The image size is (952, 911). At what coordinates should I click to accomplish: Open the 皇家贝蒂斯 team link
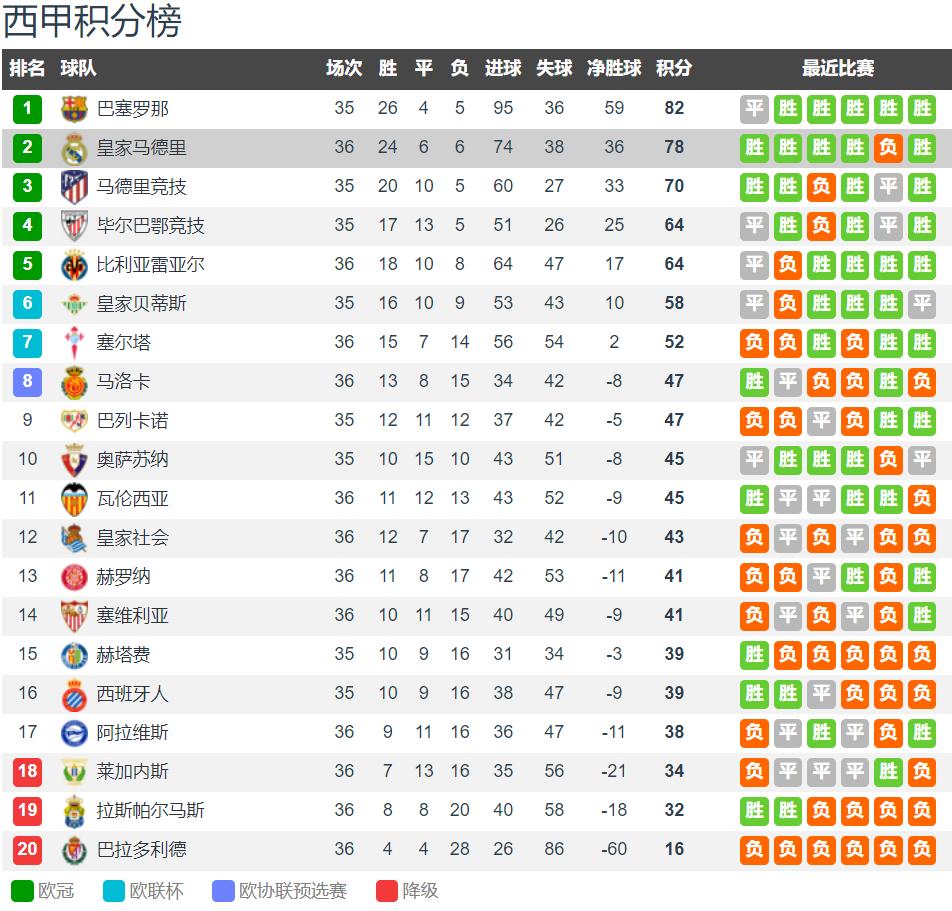[141, 304]
